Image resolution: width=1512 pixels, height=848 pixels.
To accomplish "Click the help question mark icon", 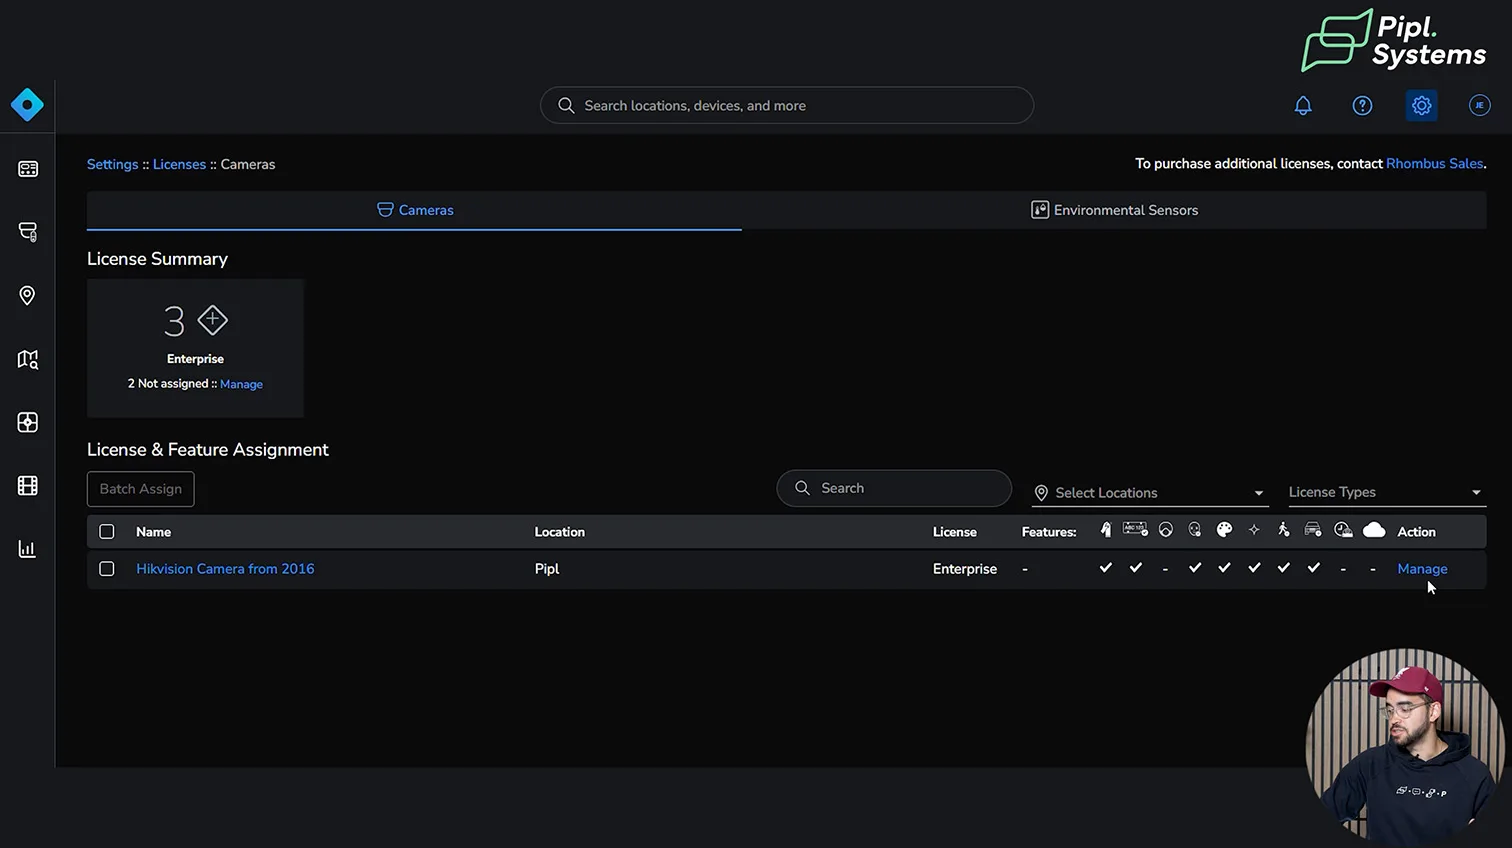I will point(1362,105).
